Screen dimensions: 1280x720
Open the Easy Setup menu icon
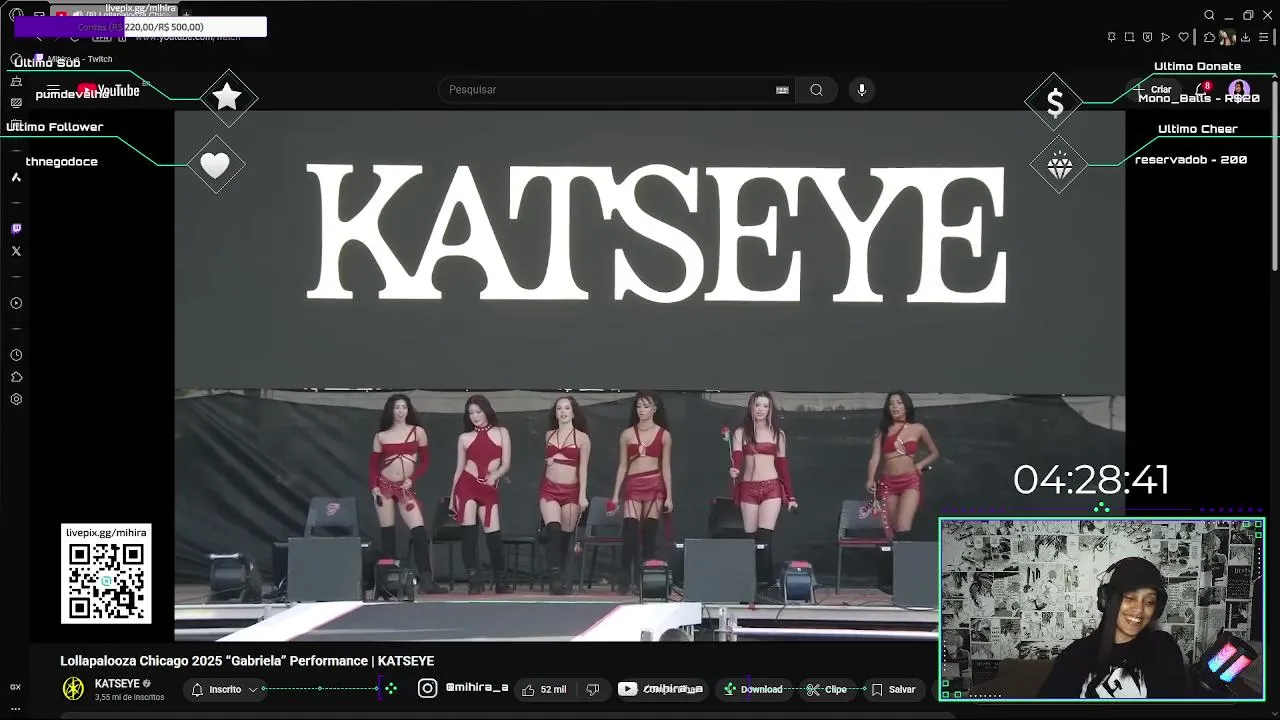pyautogui.click(x=1264, y=37)
